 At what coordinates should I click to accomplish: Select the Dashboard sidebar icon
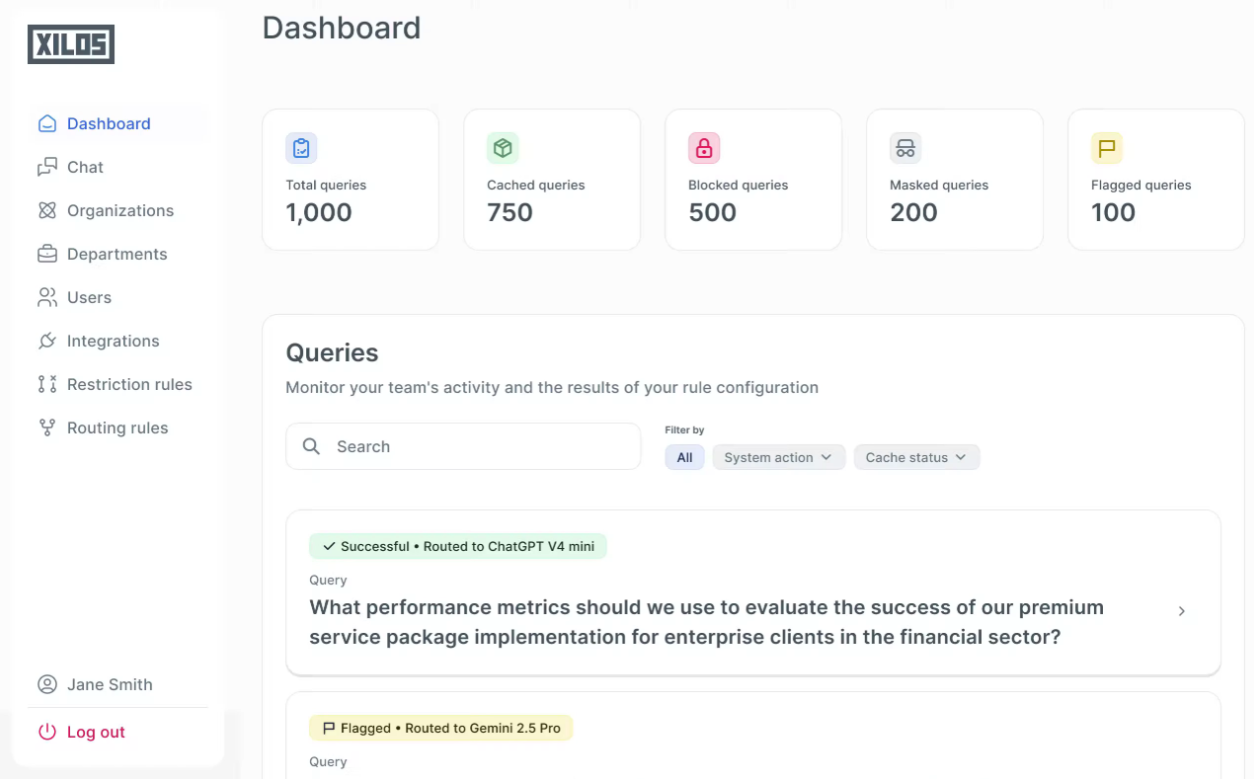click(47, 123)
